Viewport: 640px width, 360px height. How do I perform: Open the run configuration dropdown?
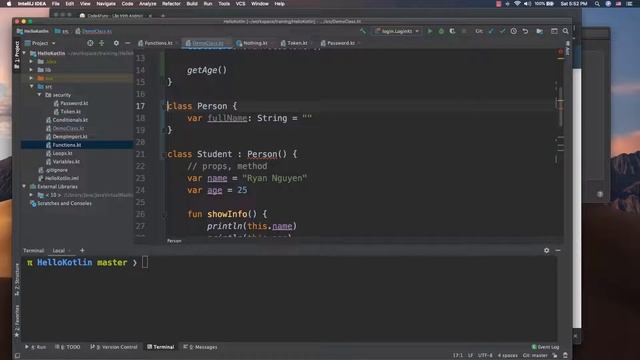point(397,31)
